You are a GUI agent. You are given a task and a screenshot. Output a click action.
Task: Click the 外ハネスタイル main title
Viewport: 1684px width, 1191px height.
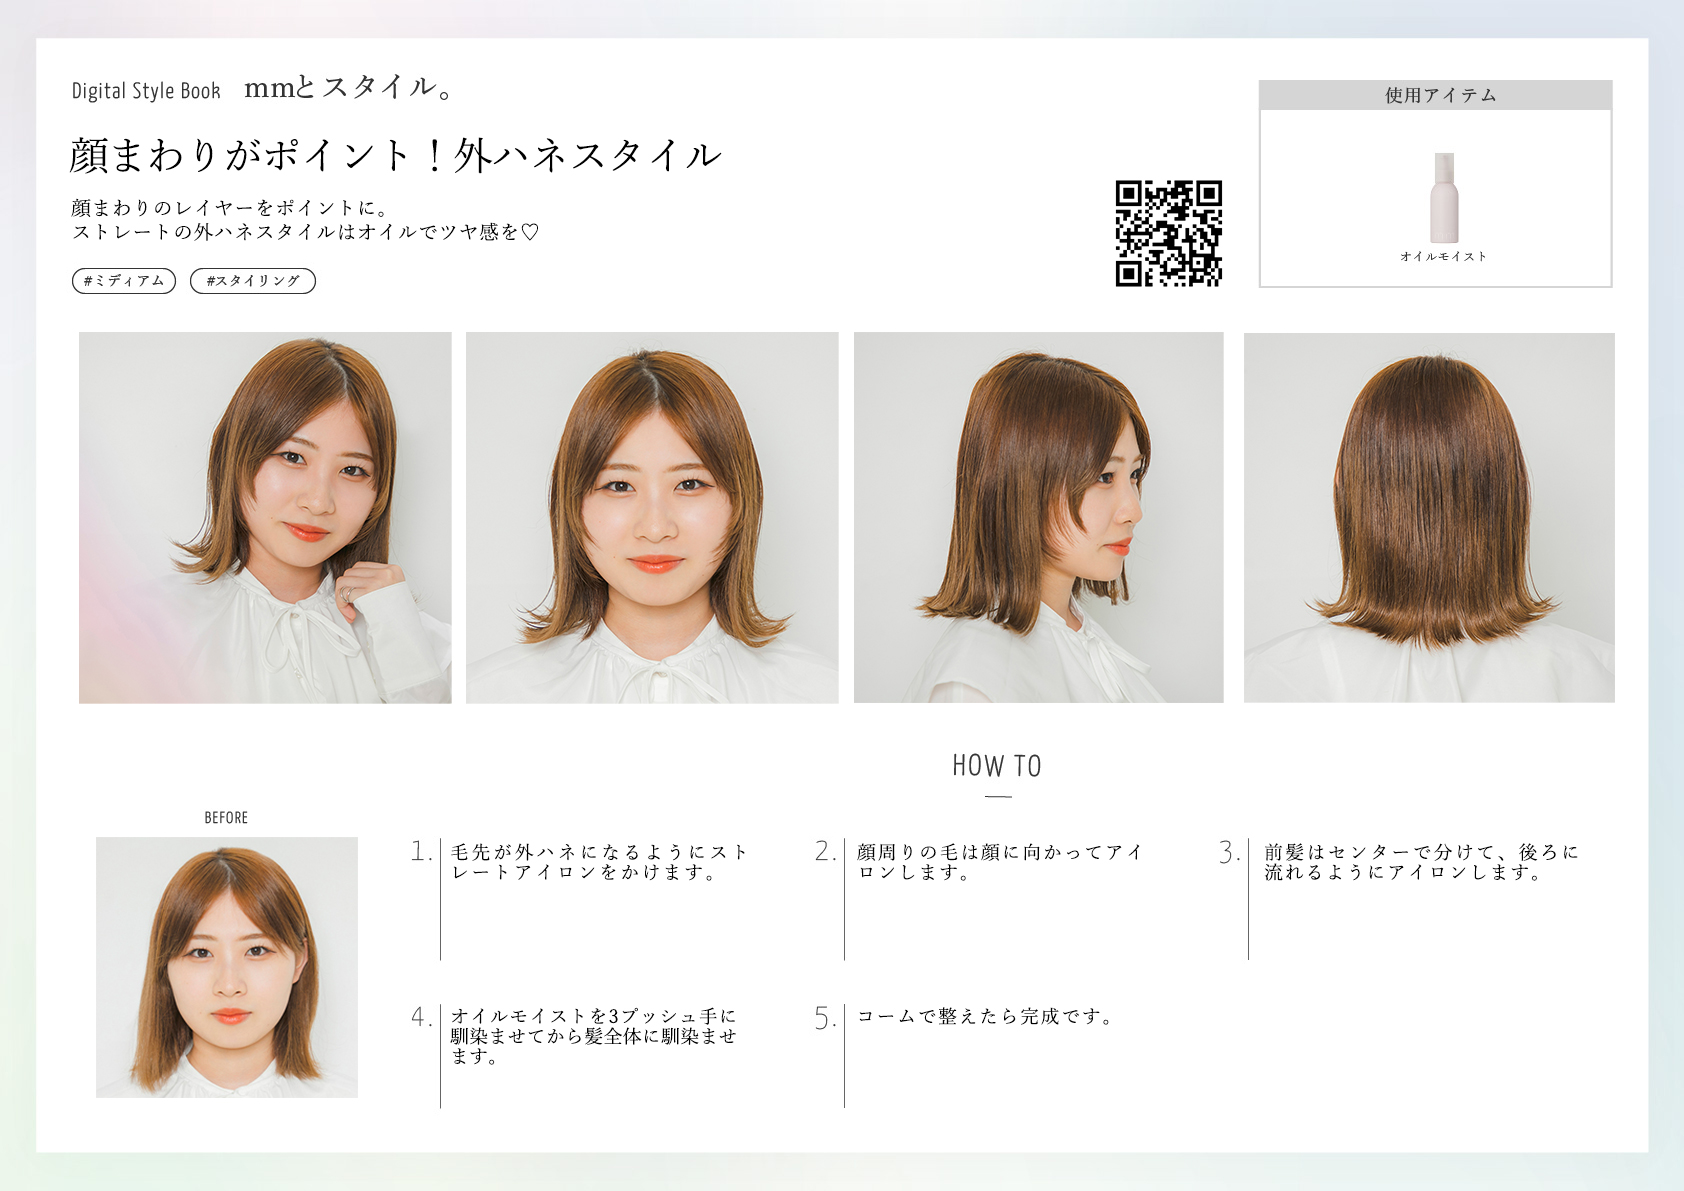tap(395, 155)
